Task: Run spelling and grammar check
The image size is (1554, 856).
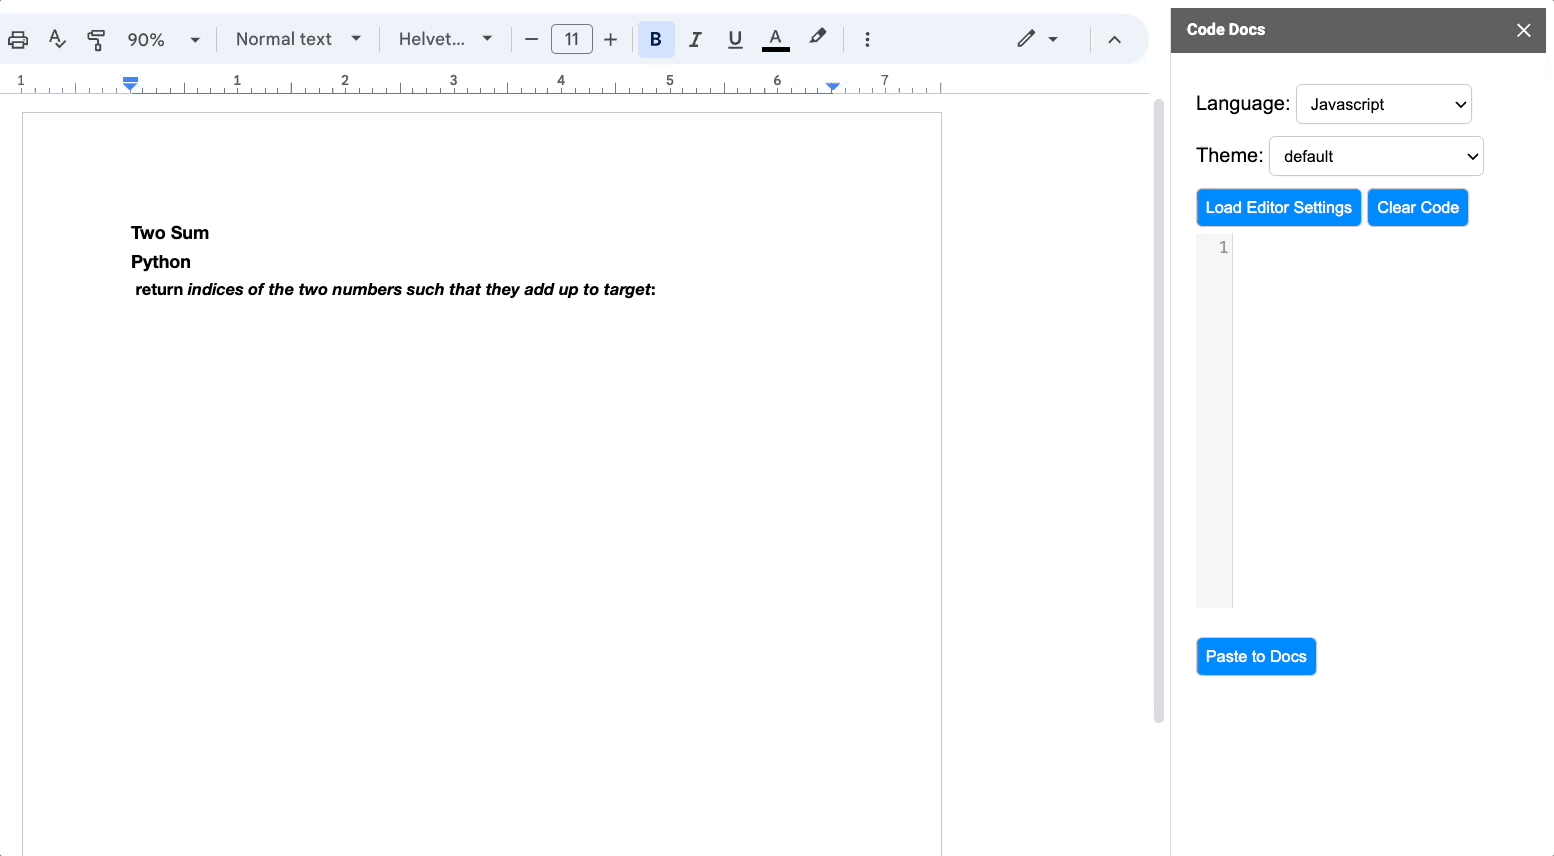Action: pyautogui.click(x=57, y=40)
